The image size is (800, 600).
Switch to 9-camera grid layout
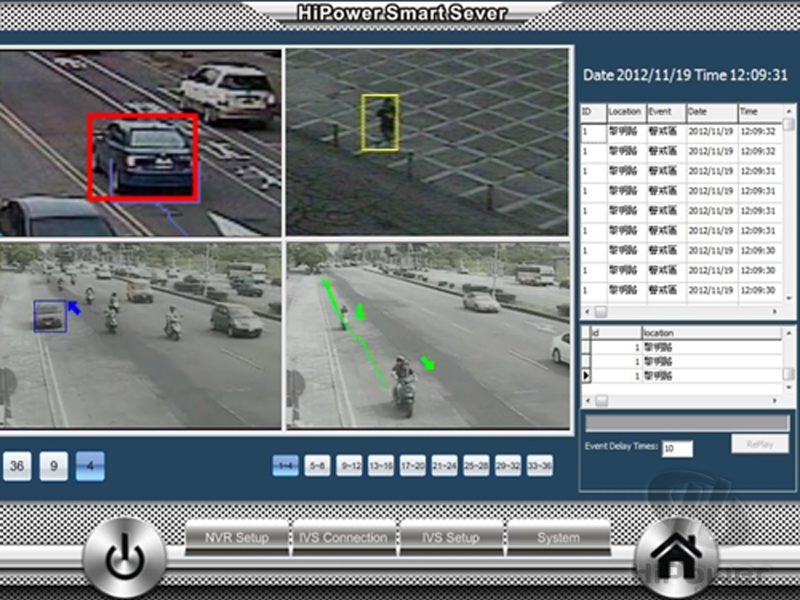point(54,466)
